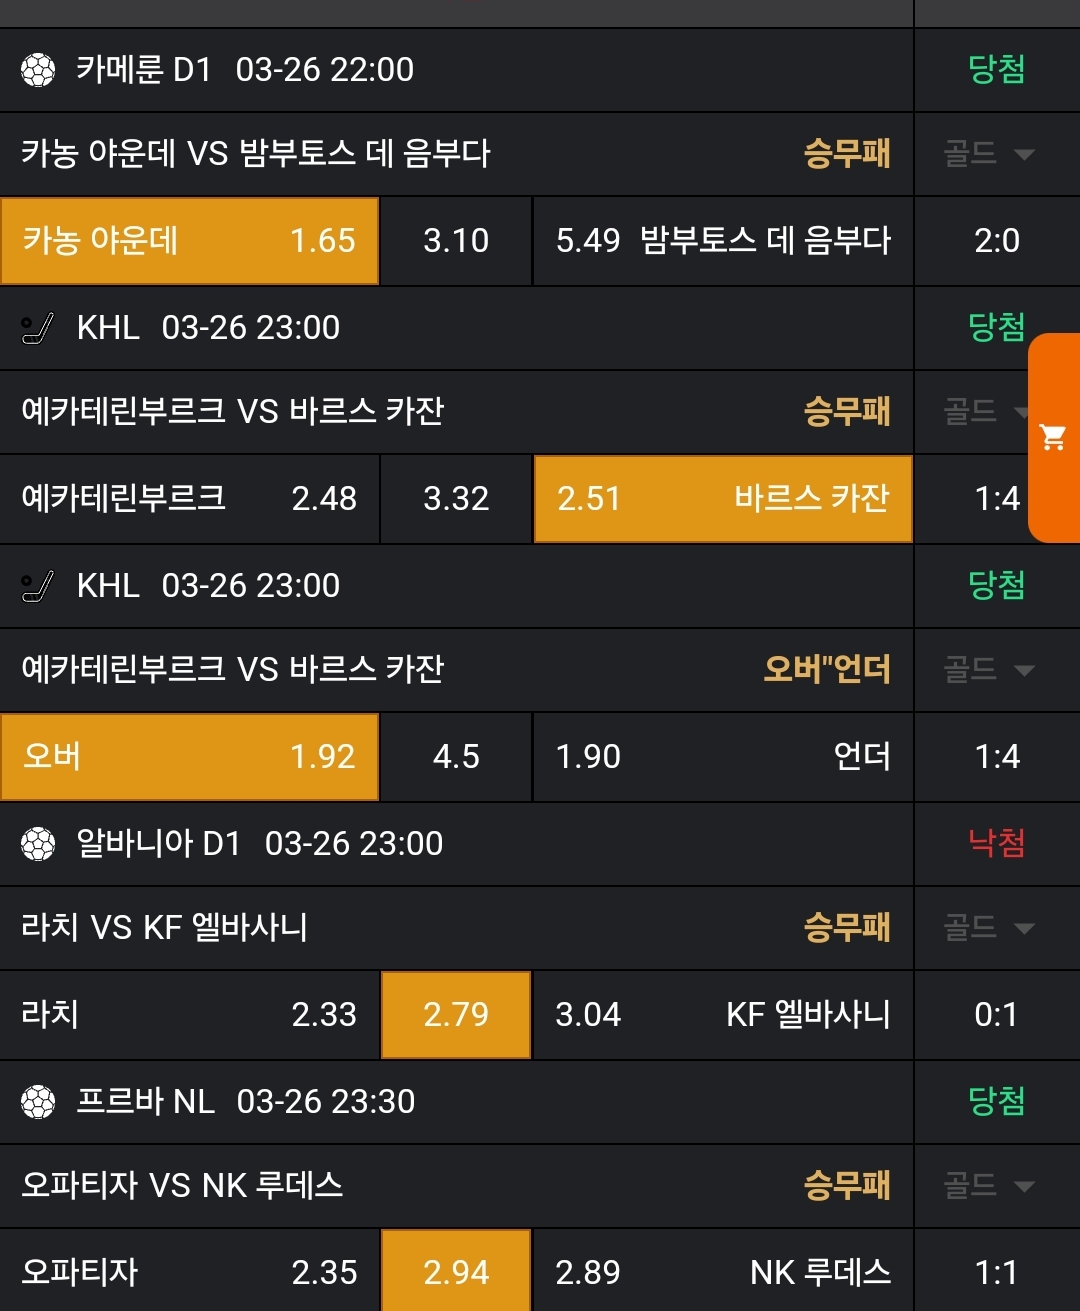Deselect the highlighted 카농 야운데 1.65 bet
Image resolution: width=1080 pixels, height=1311 pixels.
click(x=190, y=241)
